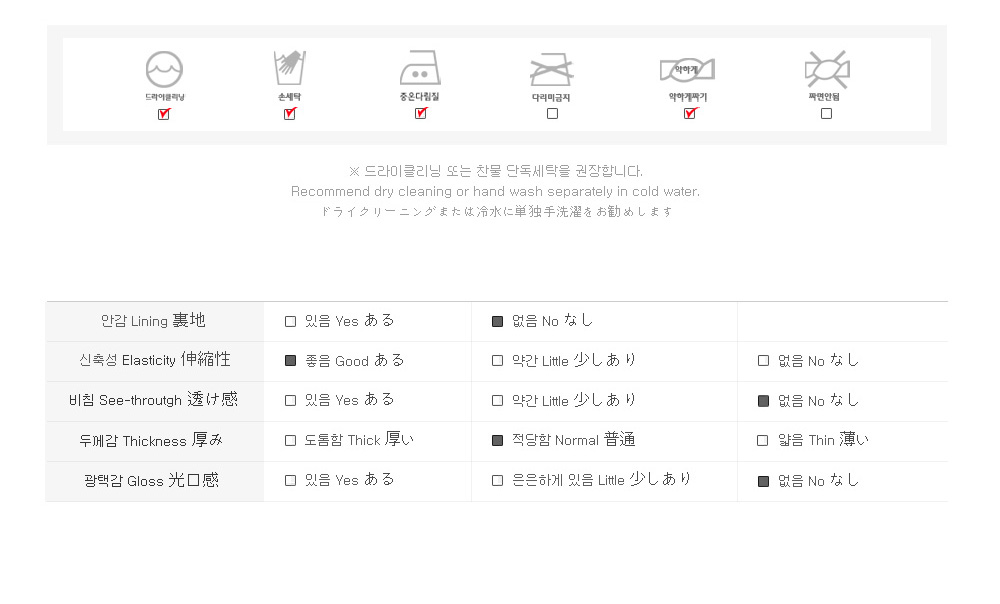Click the crossed-out do-not-wring icon
Image resolution: width=1000 pixels, height=604 pixels.
point(827,69)
